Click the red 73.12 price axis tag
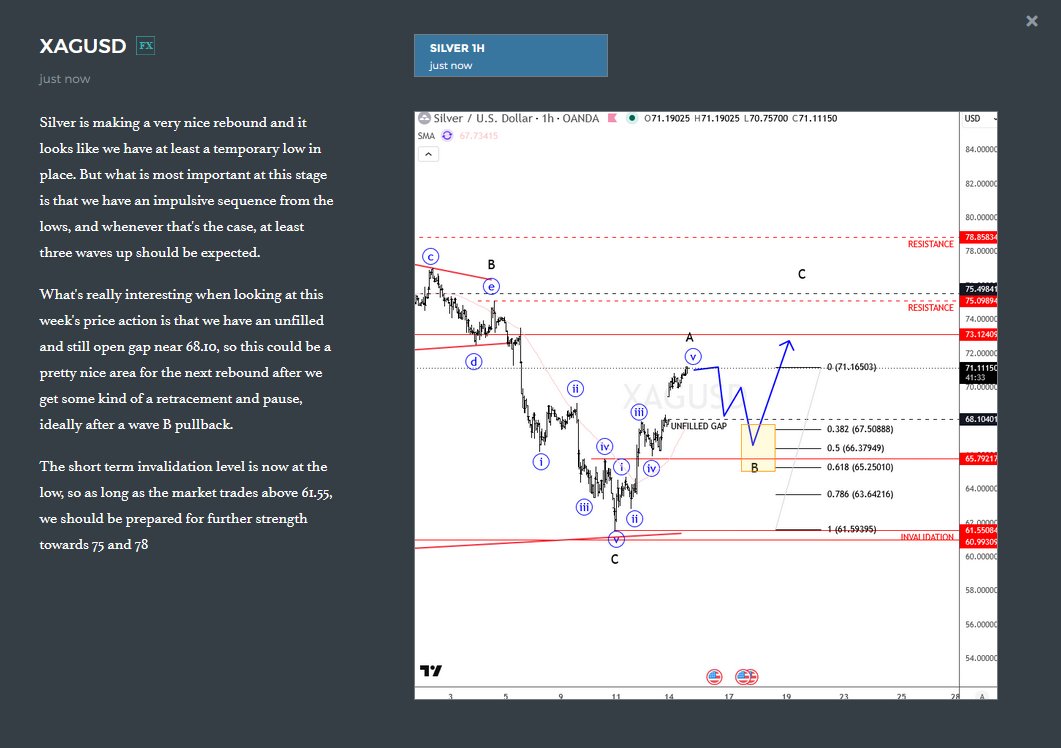The image size is (1061, 748). point(978,334)
